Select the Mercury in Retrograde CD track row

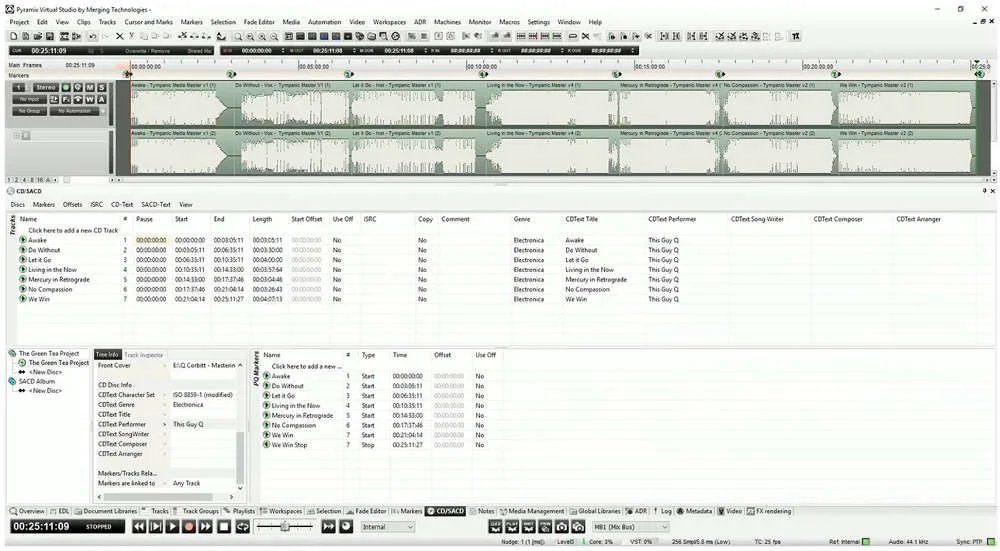click(x=59, y=280)
